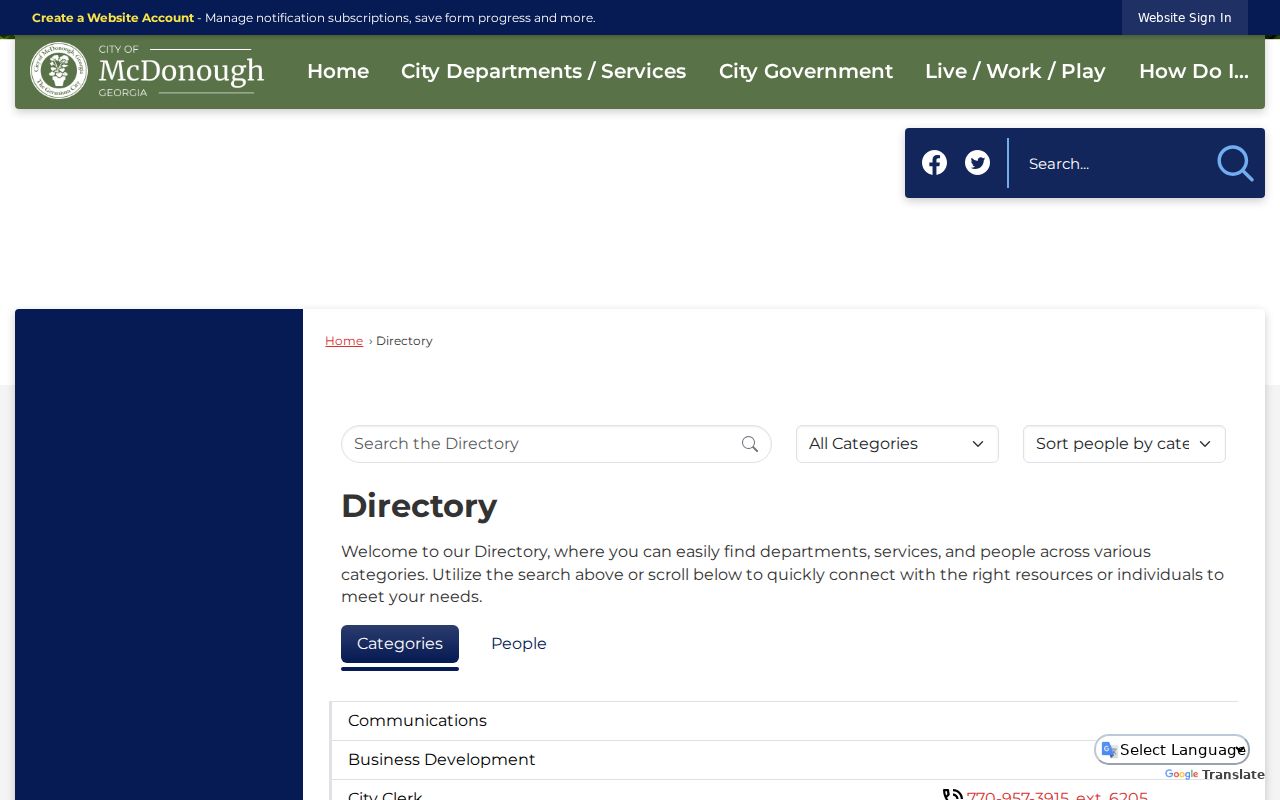Open the Select Language dropdown
The image size is (1280, 800).
1172,750
